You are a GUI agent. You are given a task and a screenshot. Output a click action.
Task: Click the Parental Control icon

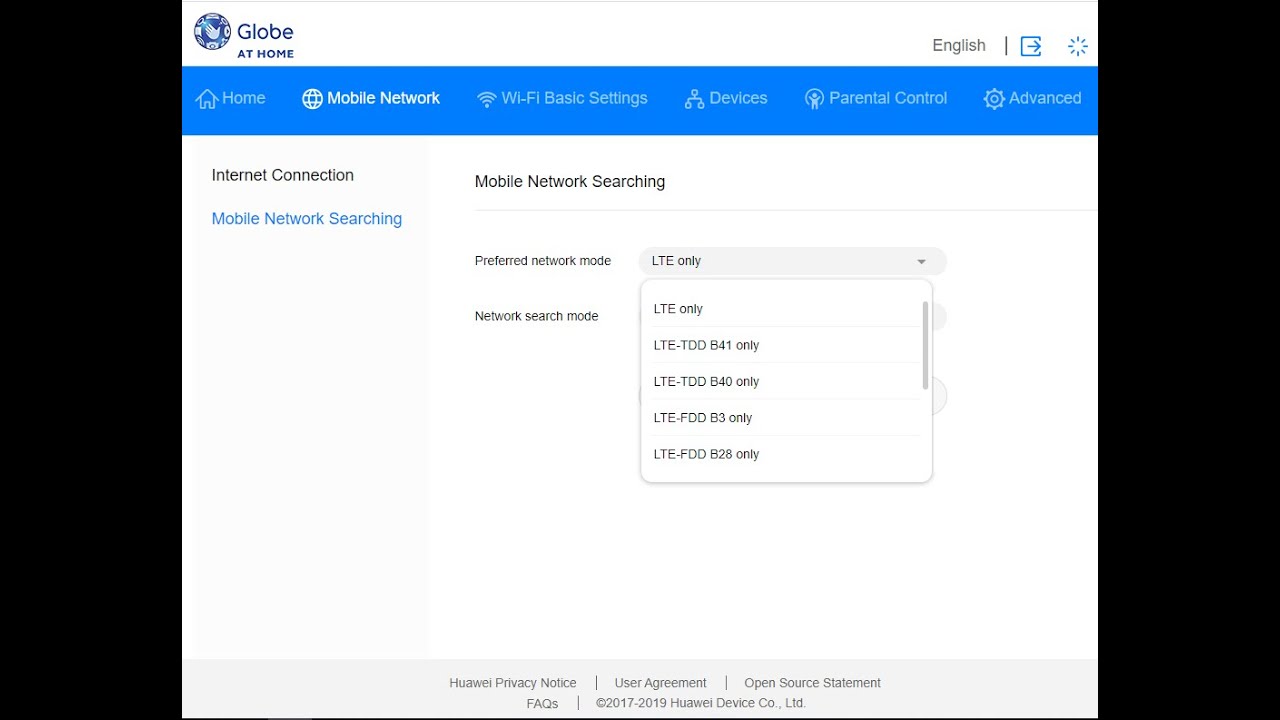pyautogui.click(x=814, y=99)
